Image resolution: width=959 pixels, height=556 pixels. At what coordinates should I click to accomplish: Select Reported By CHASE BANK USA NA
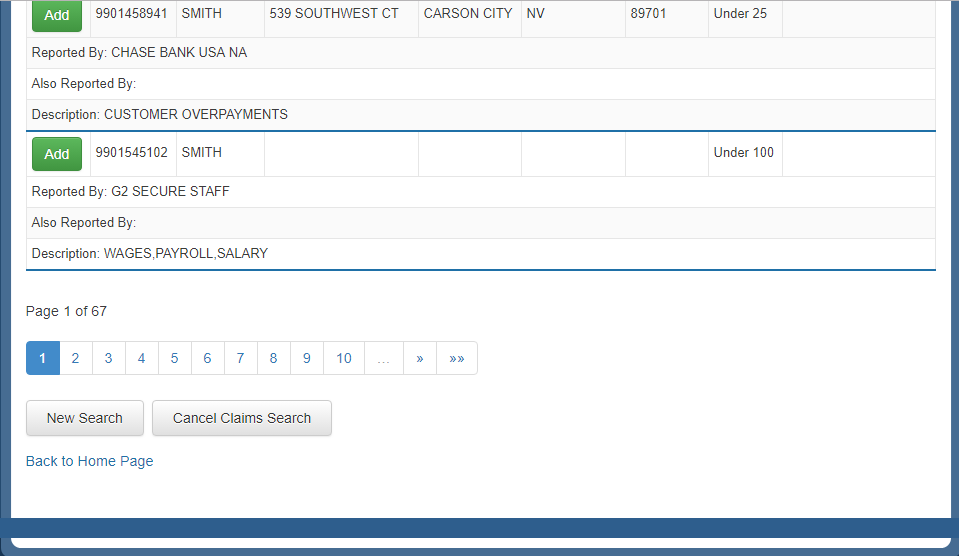[481, 53]
